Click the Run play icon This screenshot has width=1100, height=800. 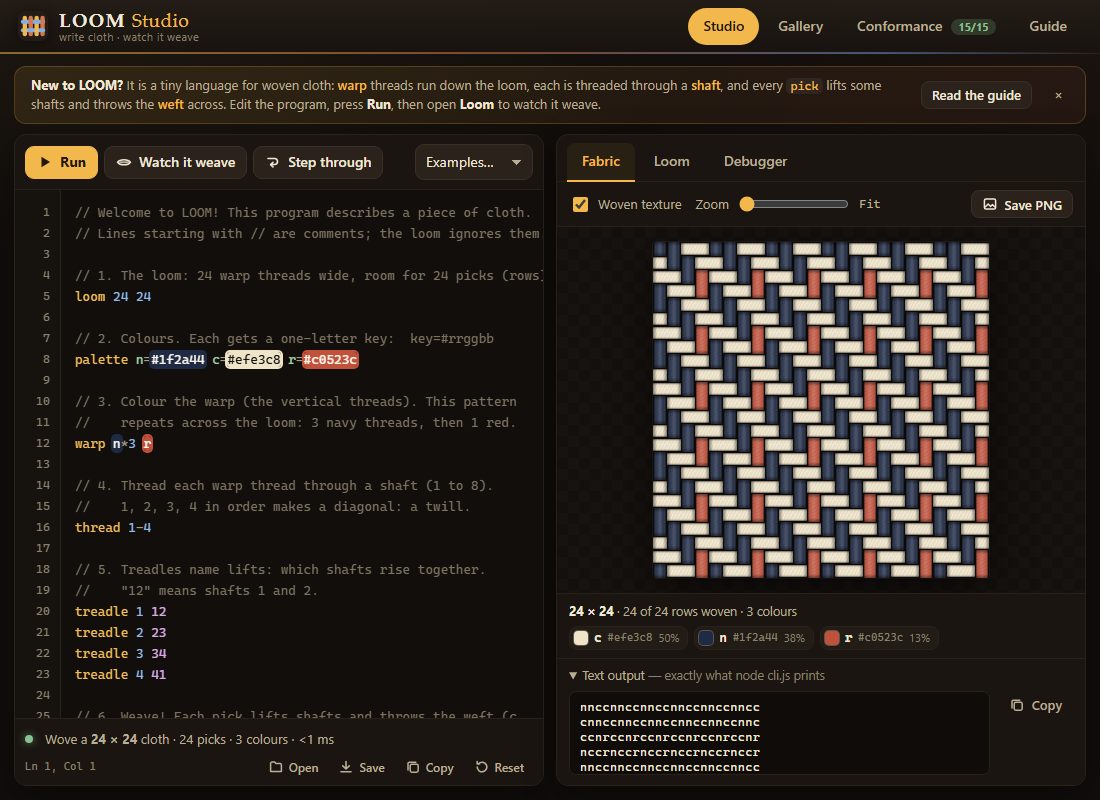point(45,162)
